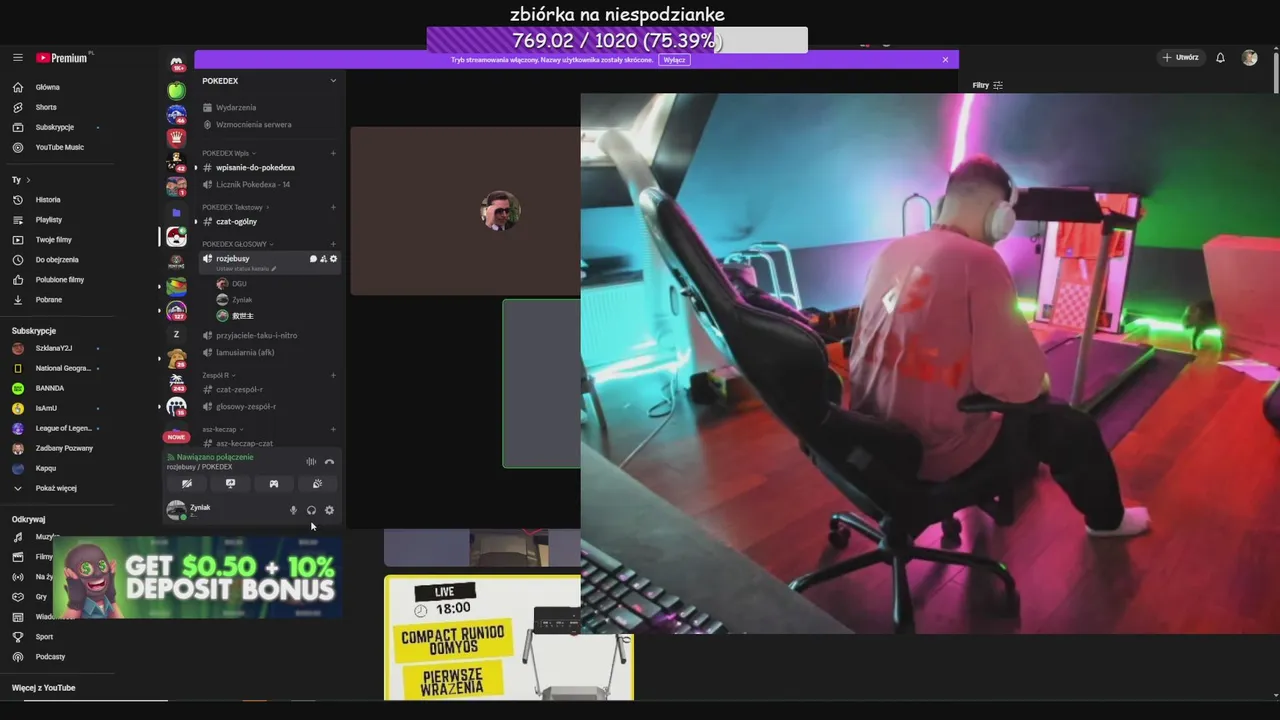Go to YouTube Główna page

[47, 87]
